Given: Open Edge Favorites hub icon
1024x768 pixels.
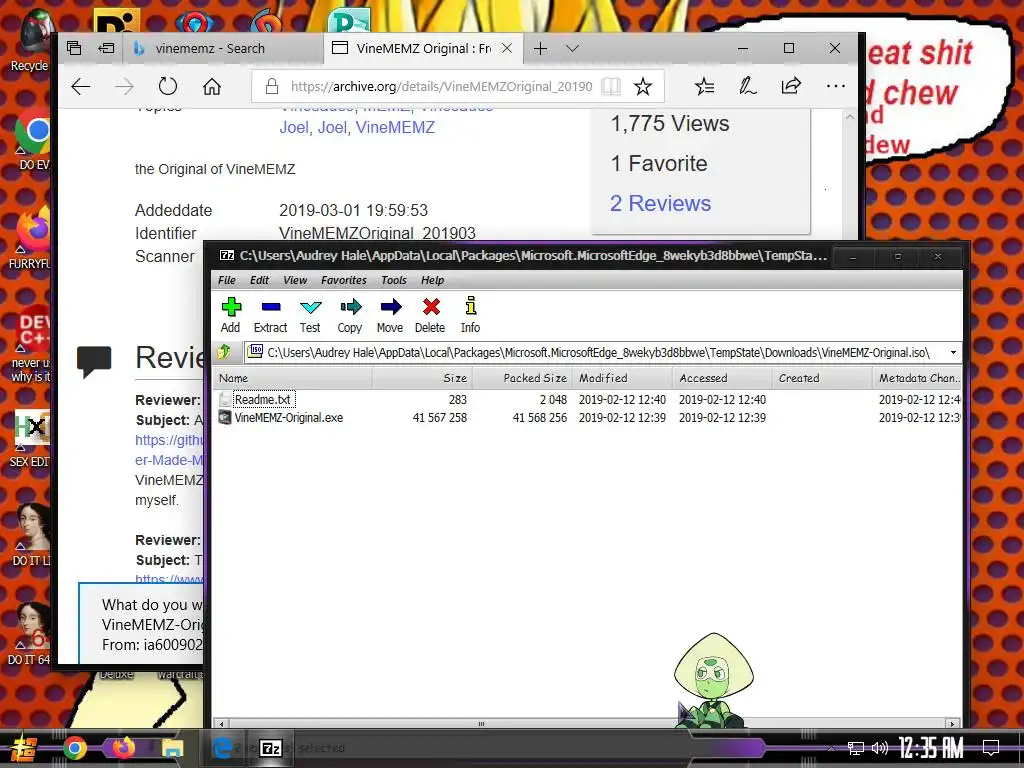Looking at the screenshot, I should pyautogui.click(x=704, y=86).
